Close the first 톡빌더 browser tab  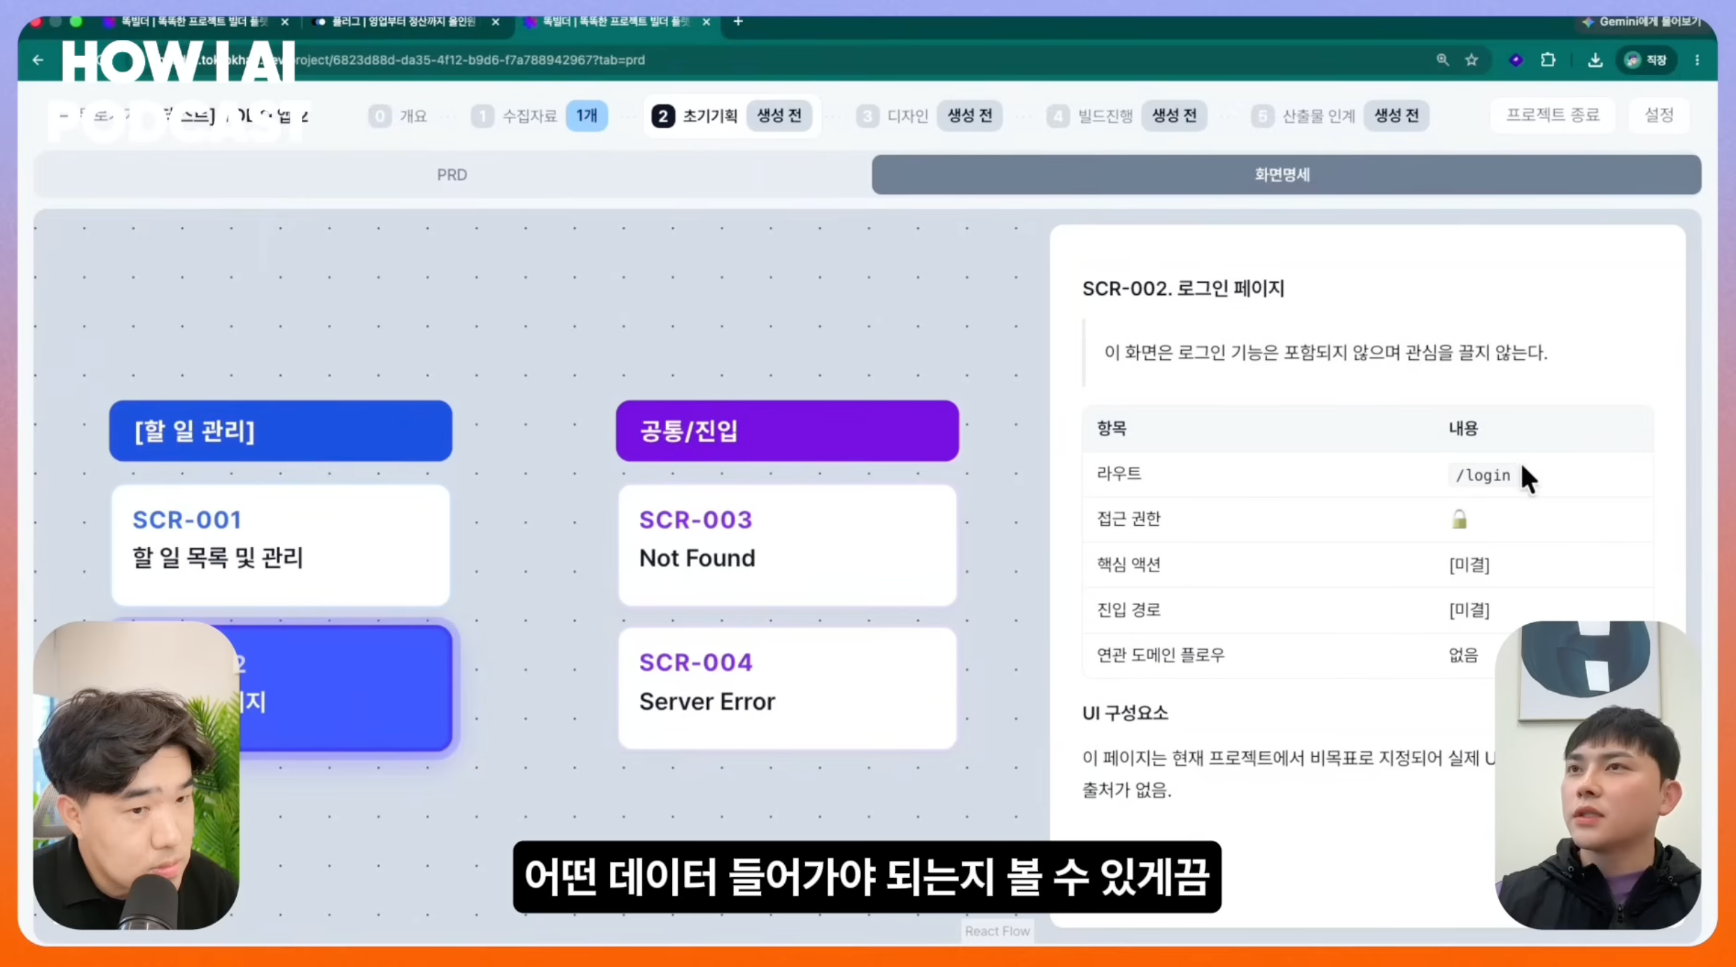(x=285, y=22)
